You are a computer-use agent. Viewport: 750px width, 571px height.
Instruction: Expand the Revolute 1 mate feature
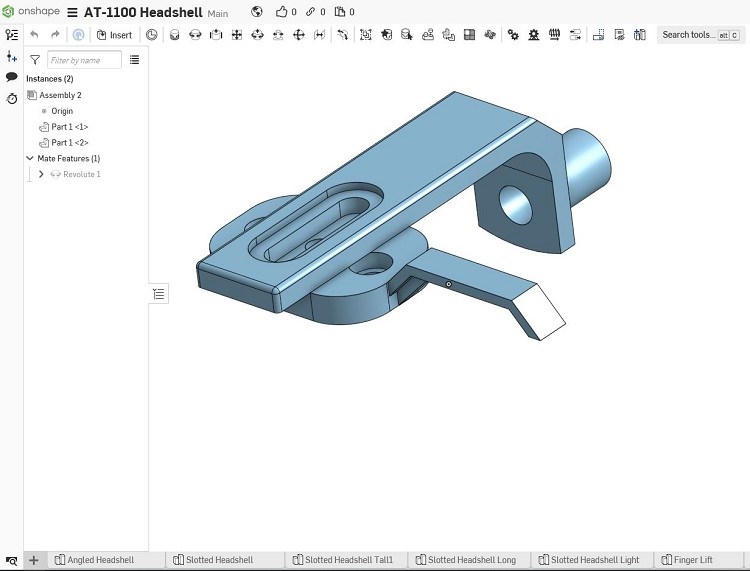(41, 174)
